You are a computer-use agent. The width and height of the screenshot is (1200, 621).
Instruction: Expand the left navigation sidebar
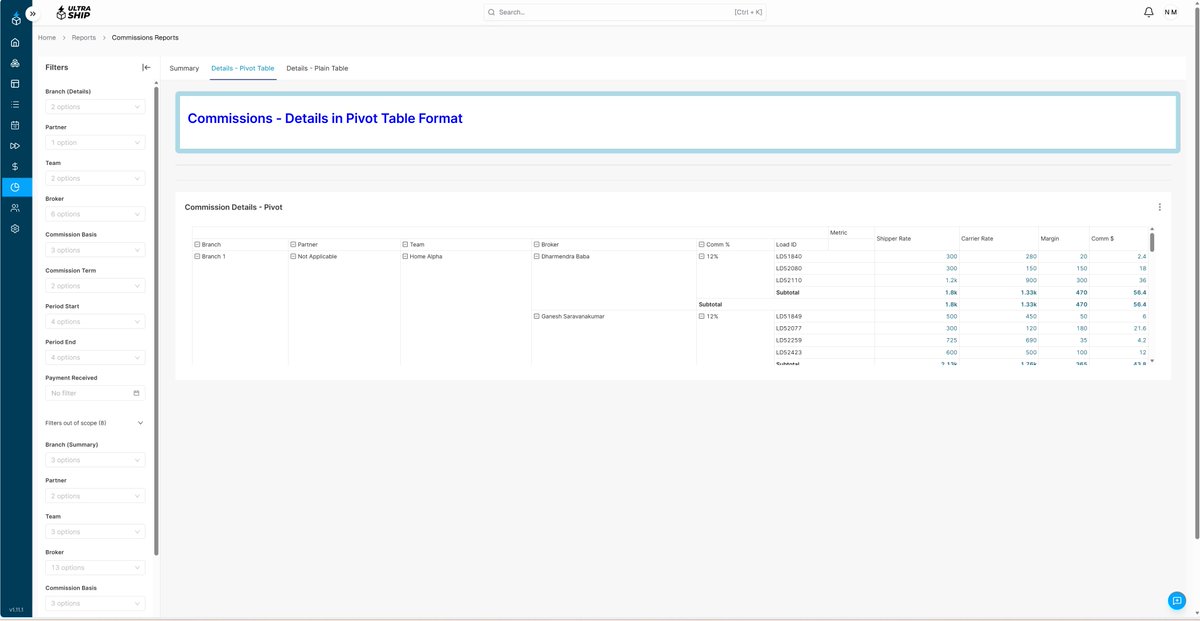pyautogui.click(x=32, y=13)
